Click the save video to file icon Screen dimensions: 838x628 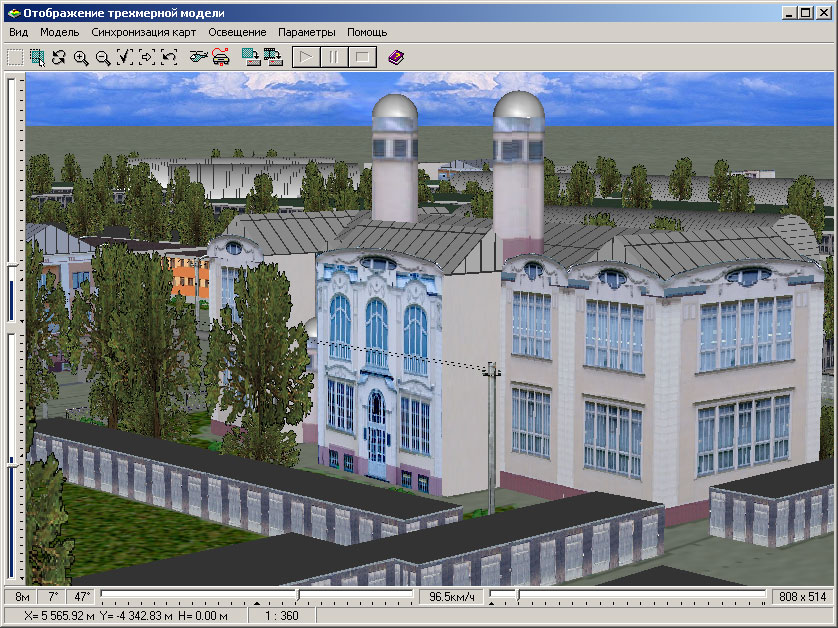[273, 57]
